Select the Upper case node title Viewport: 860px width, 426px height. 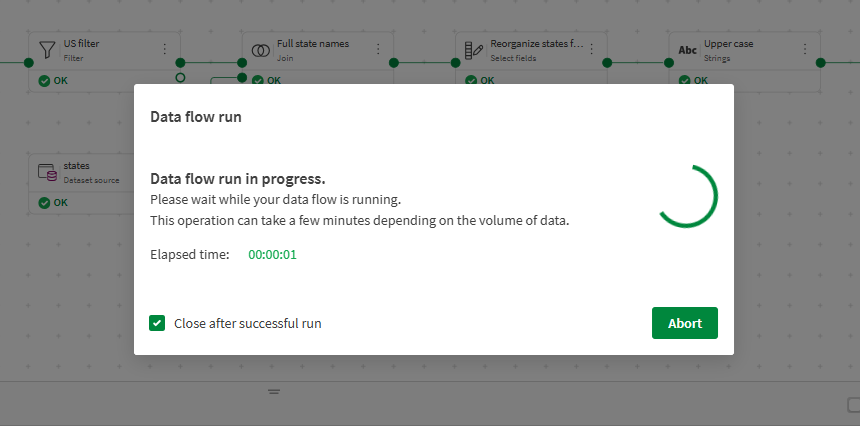click(728, 44)
